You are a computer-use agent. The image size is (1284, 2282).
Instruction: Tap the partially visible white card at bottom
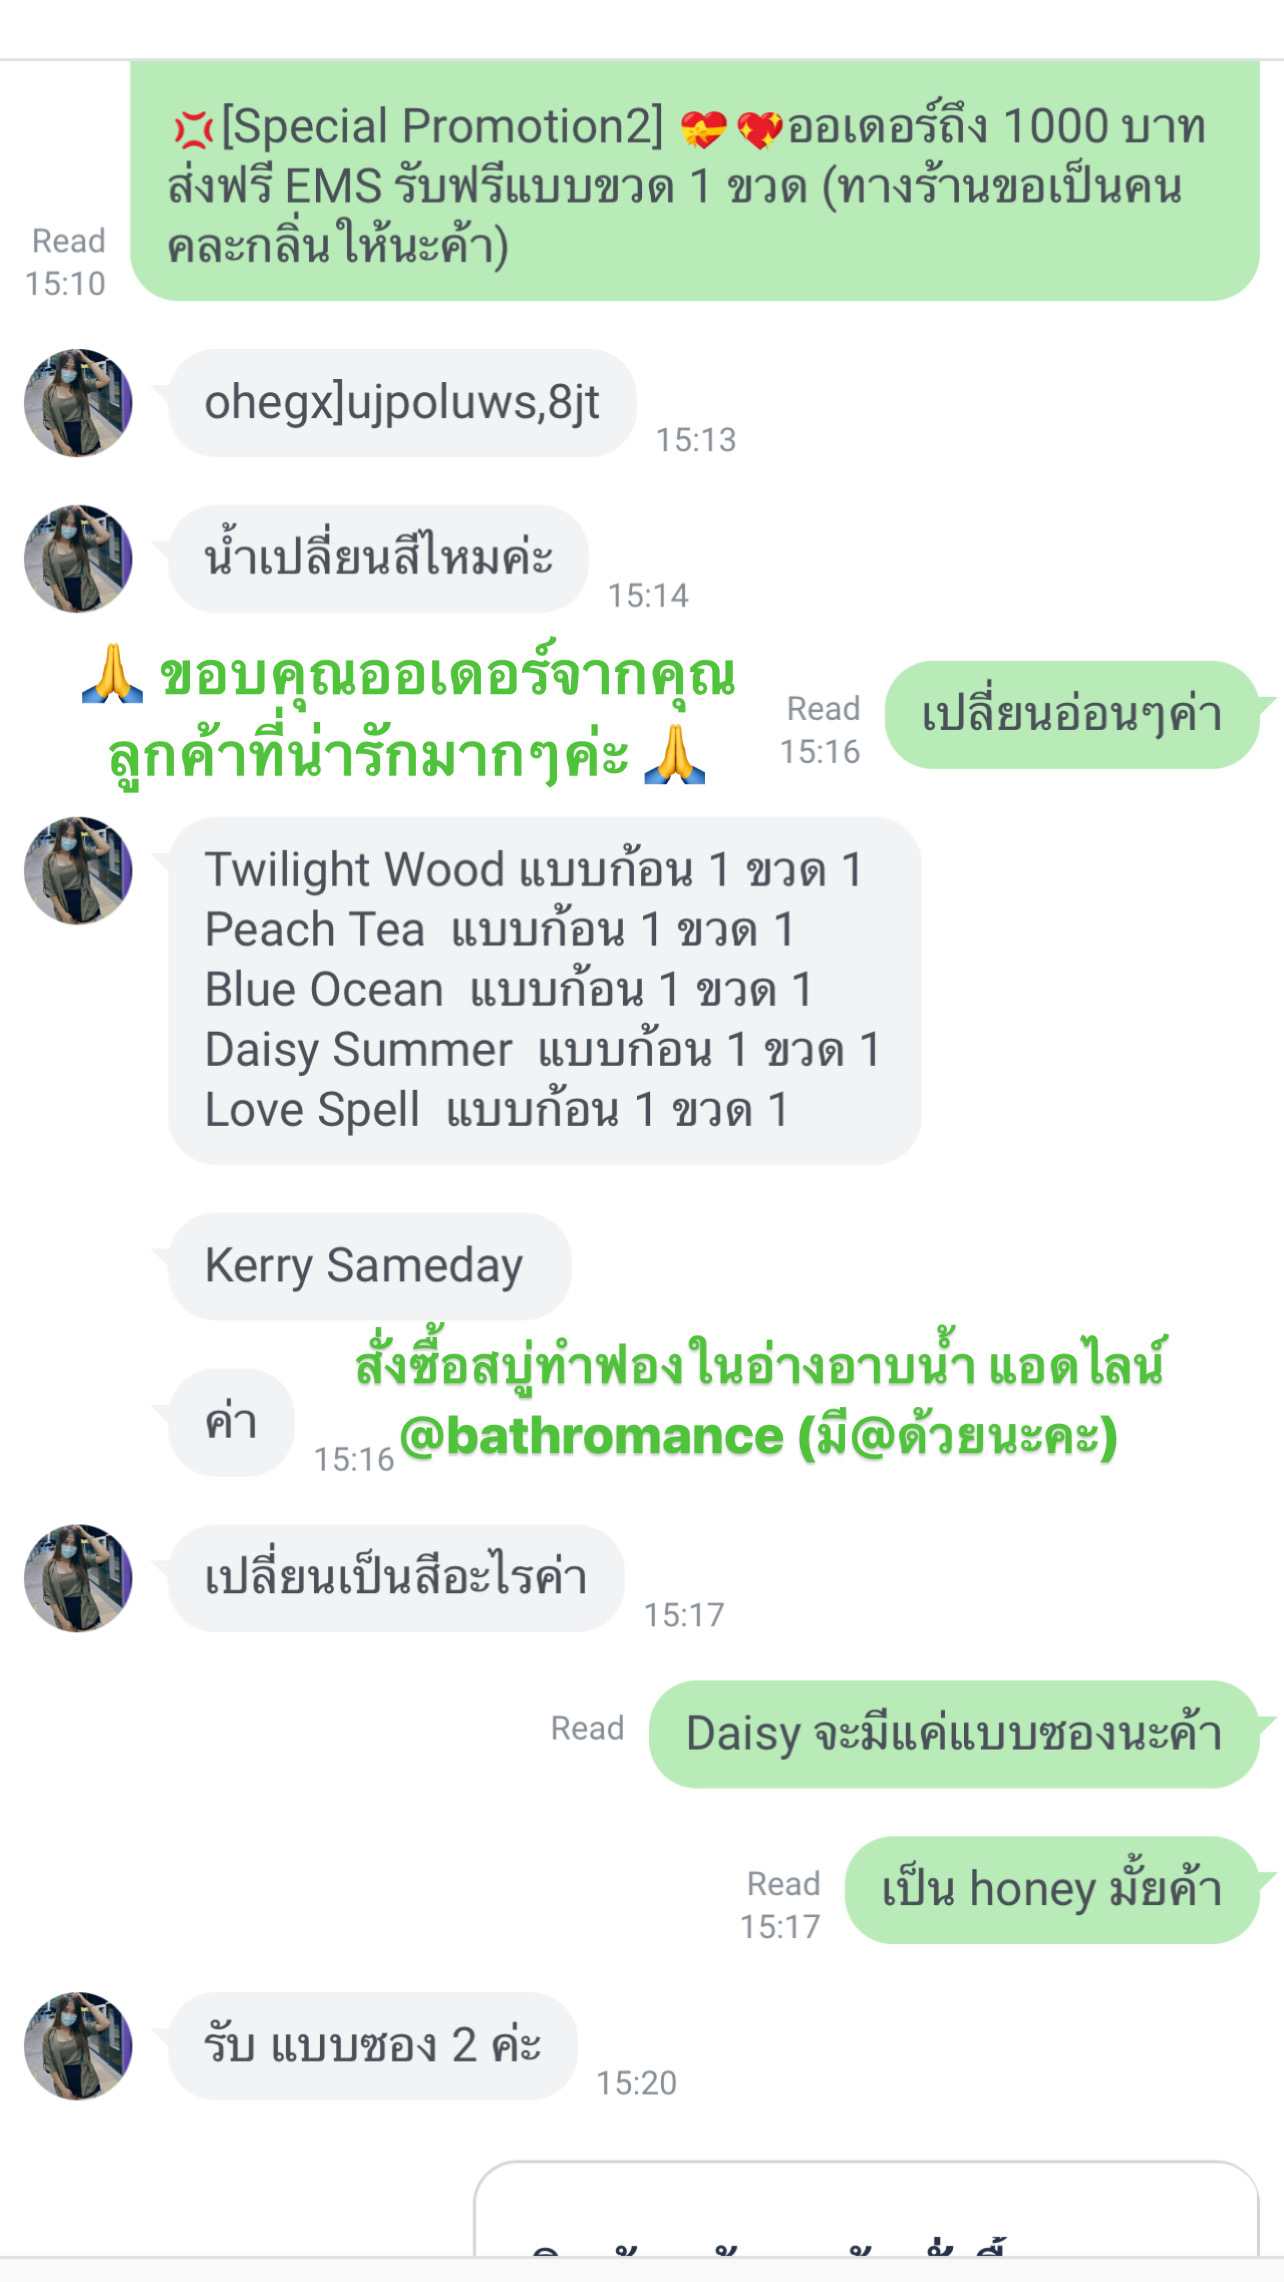pyautogui.click(x=866, y=2208)
